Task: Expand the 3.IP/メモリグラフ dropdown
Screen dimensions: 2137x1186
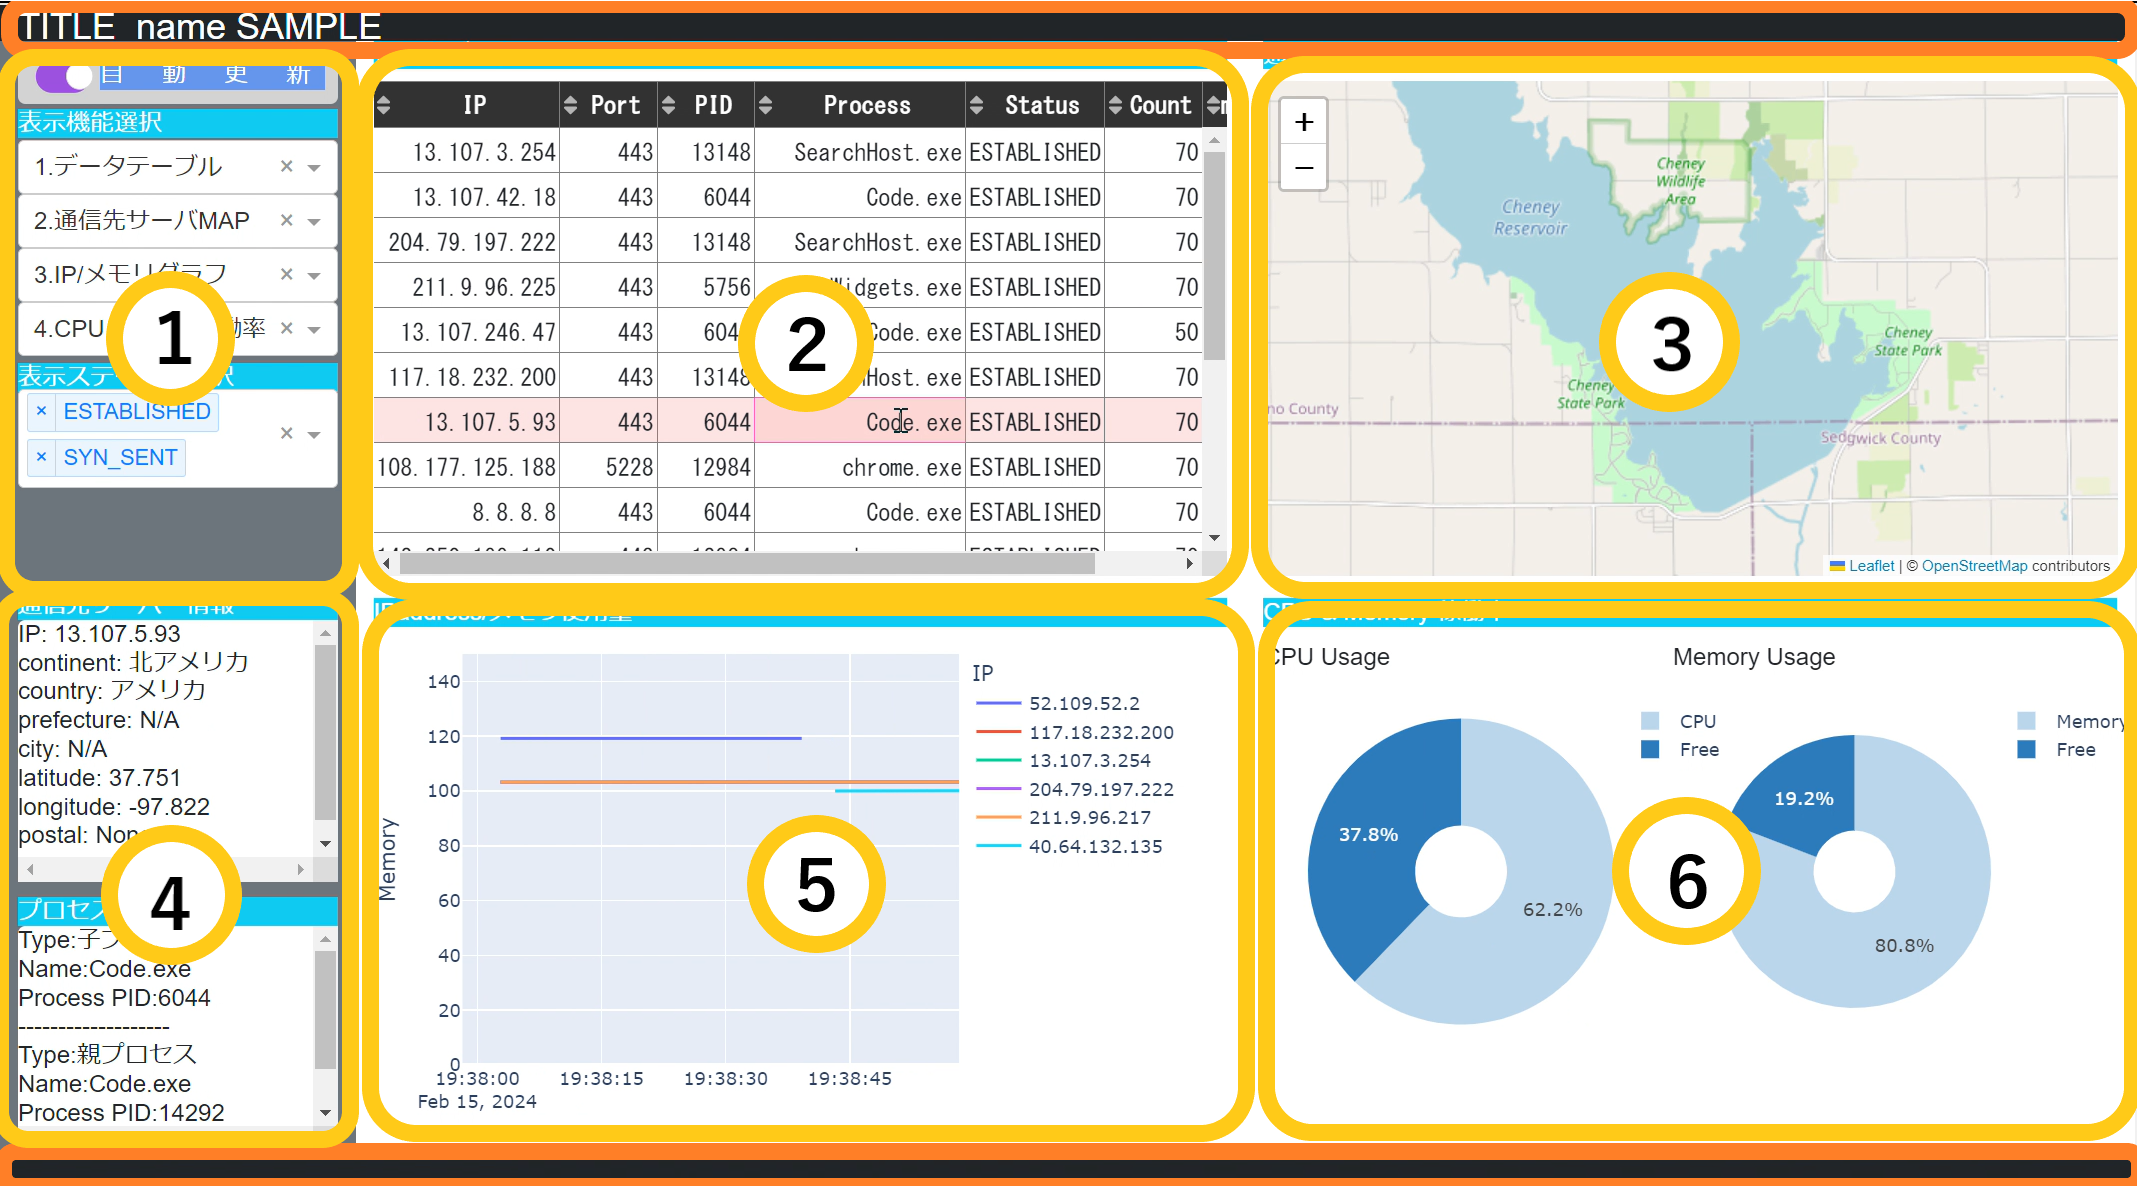Action: click(314, 275)
